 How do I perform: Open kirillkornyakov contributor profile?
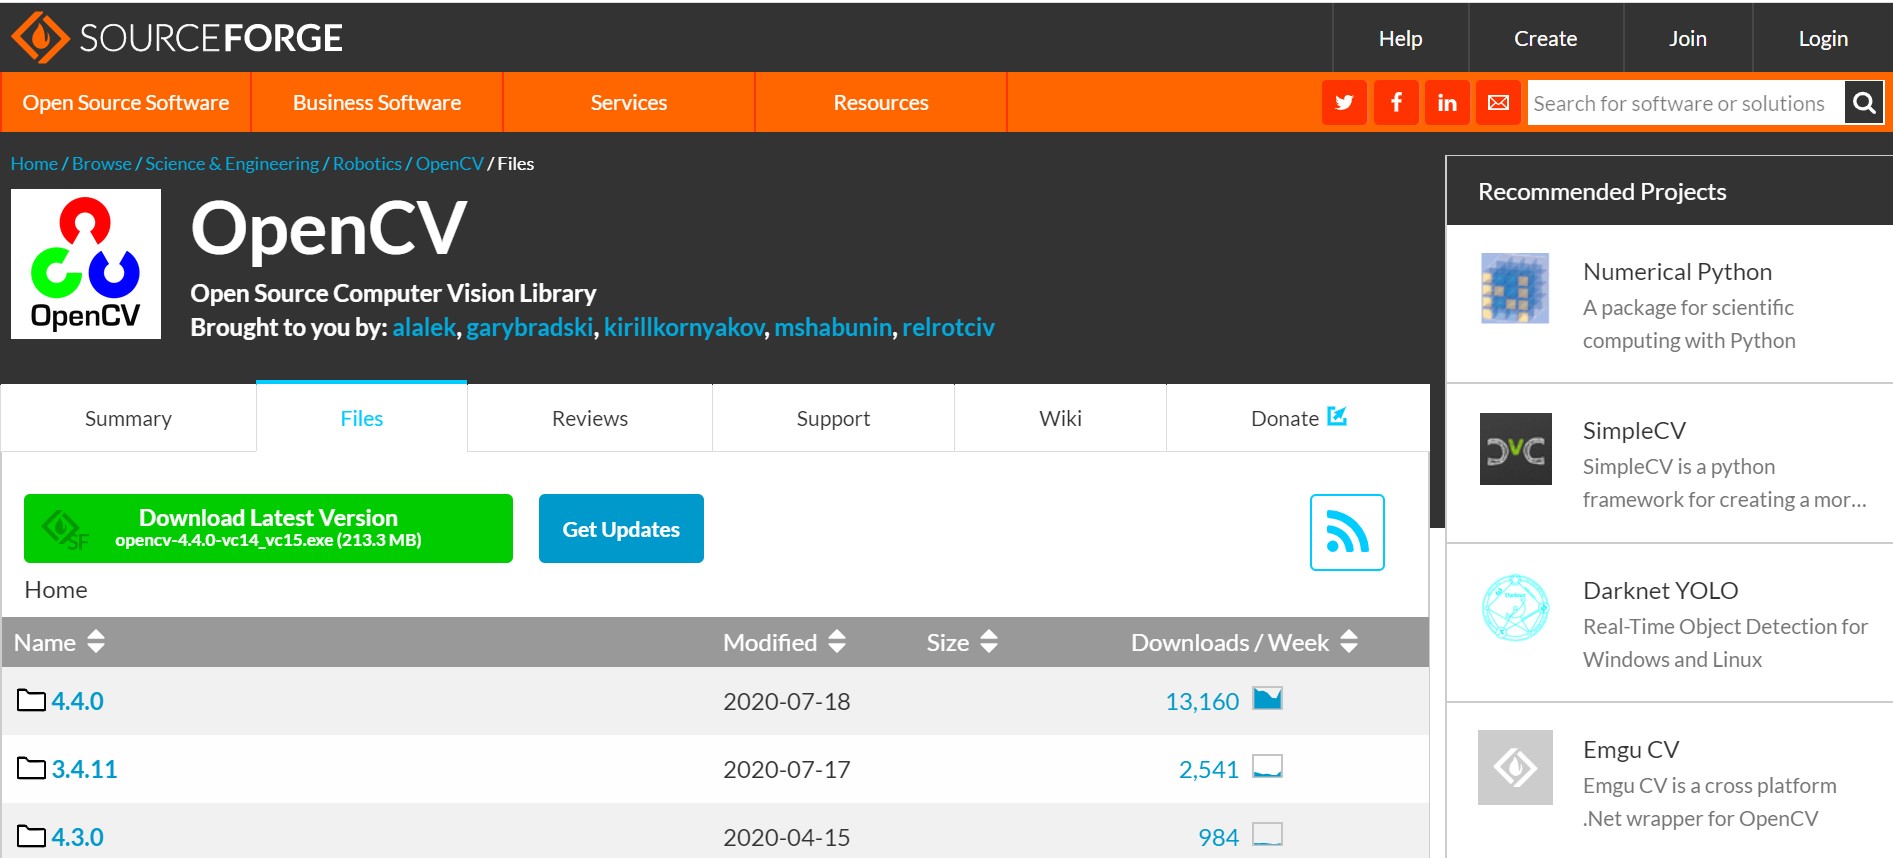684,327
